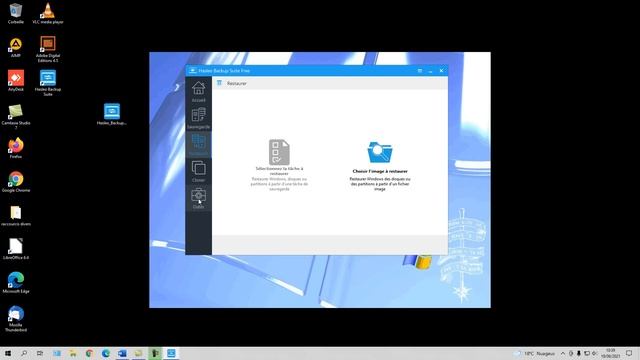This screenshot has height=360, width=640.
Task: Open Hasleo Backup Suite desktop shortcut
Action: [48, 83]
